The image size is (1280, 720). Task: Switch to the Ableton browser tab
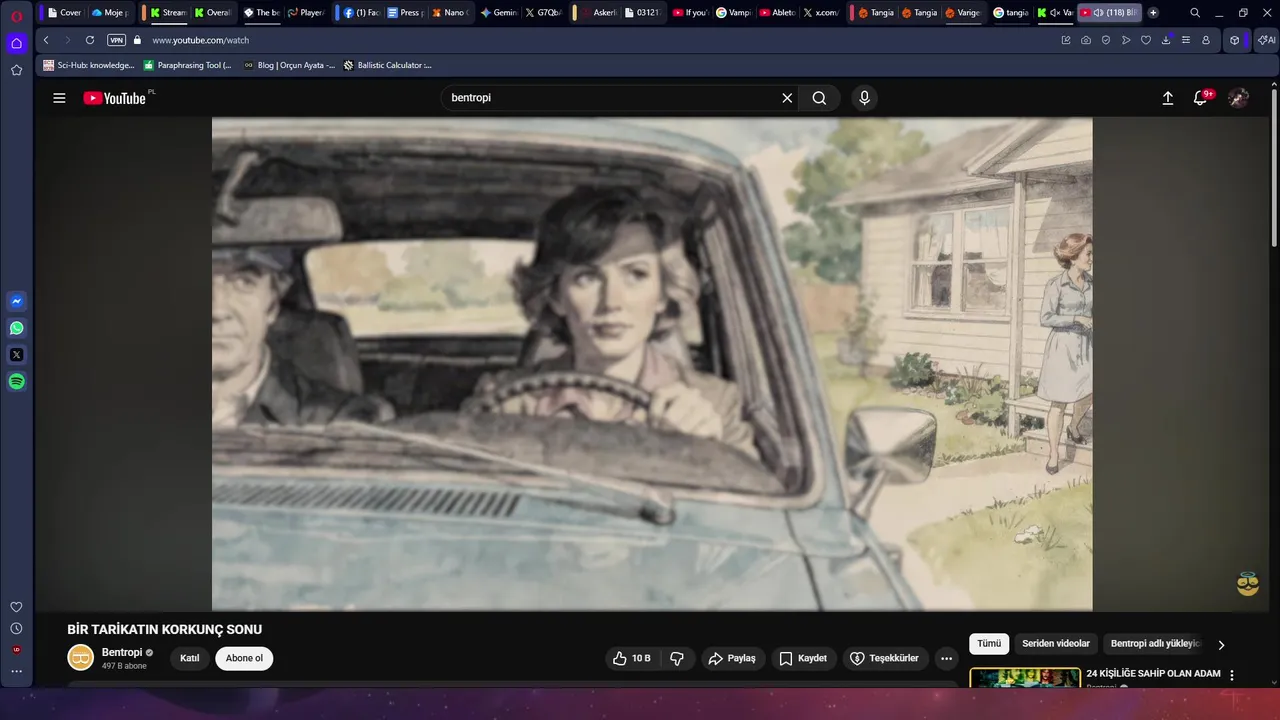(777, 13)
